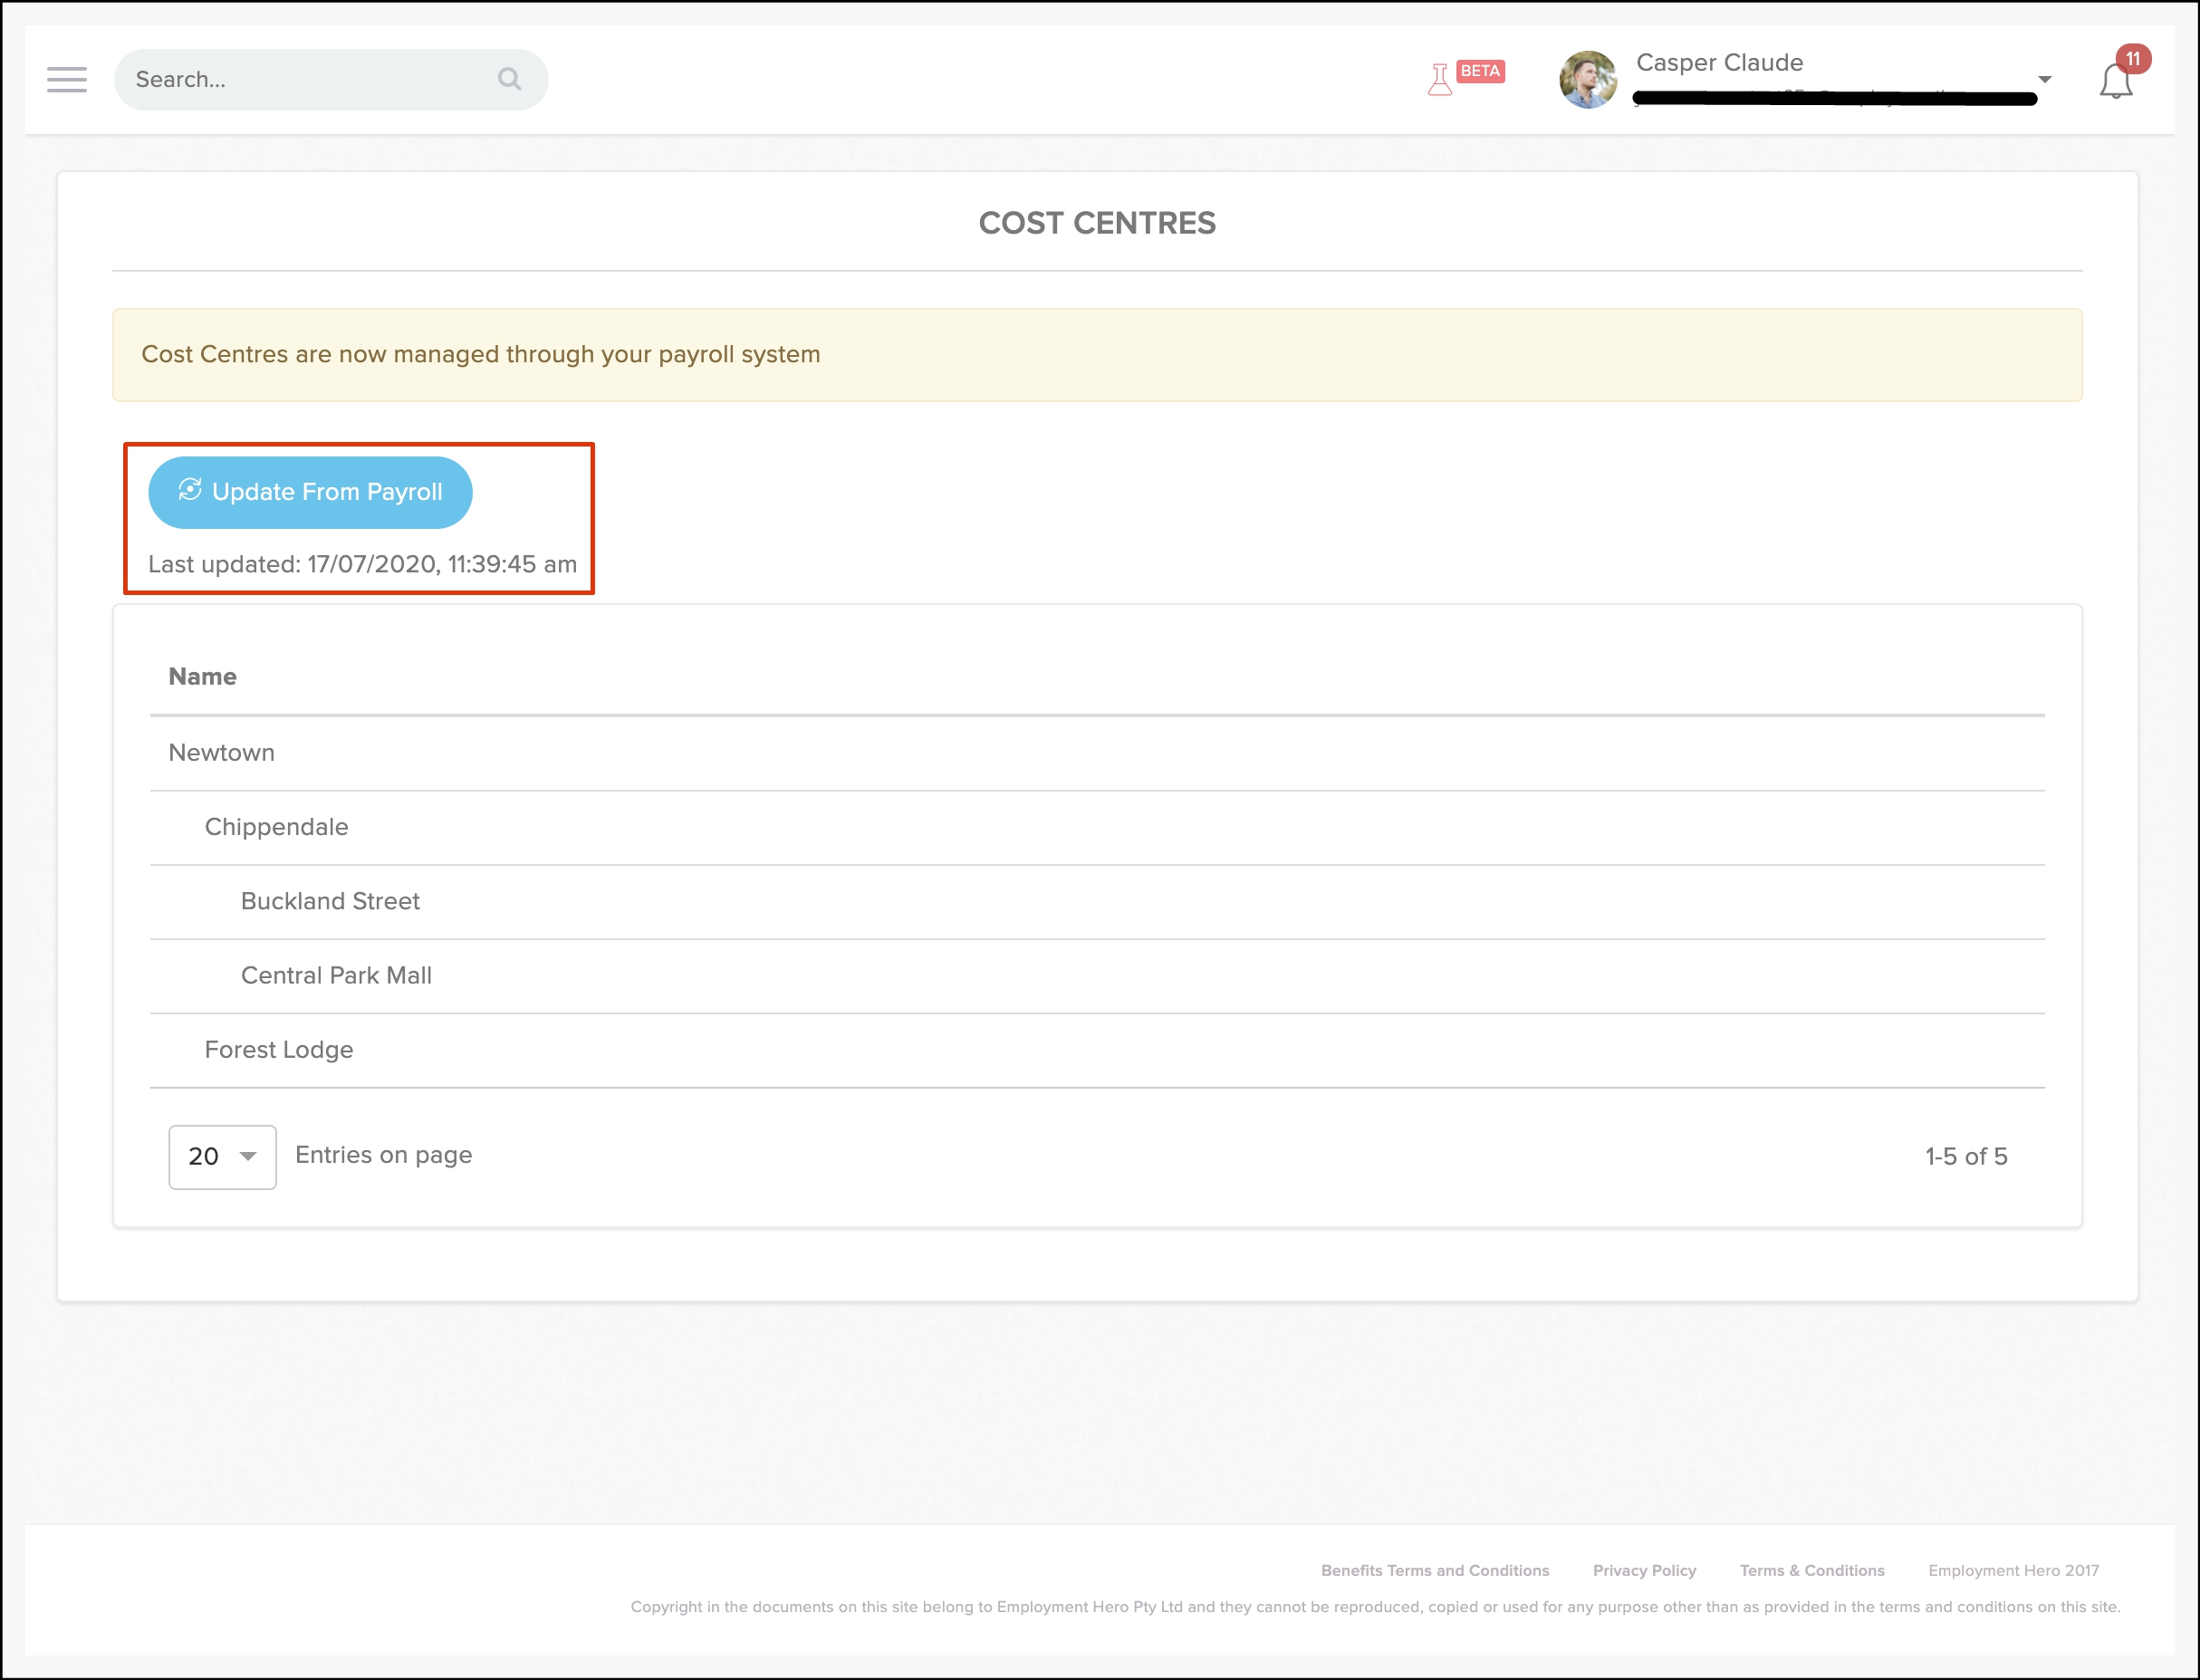This screenshot has height=1680, width=2200.
Task: Click the refresh icon on Update button
Action: tap(190, 490)
